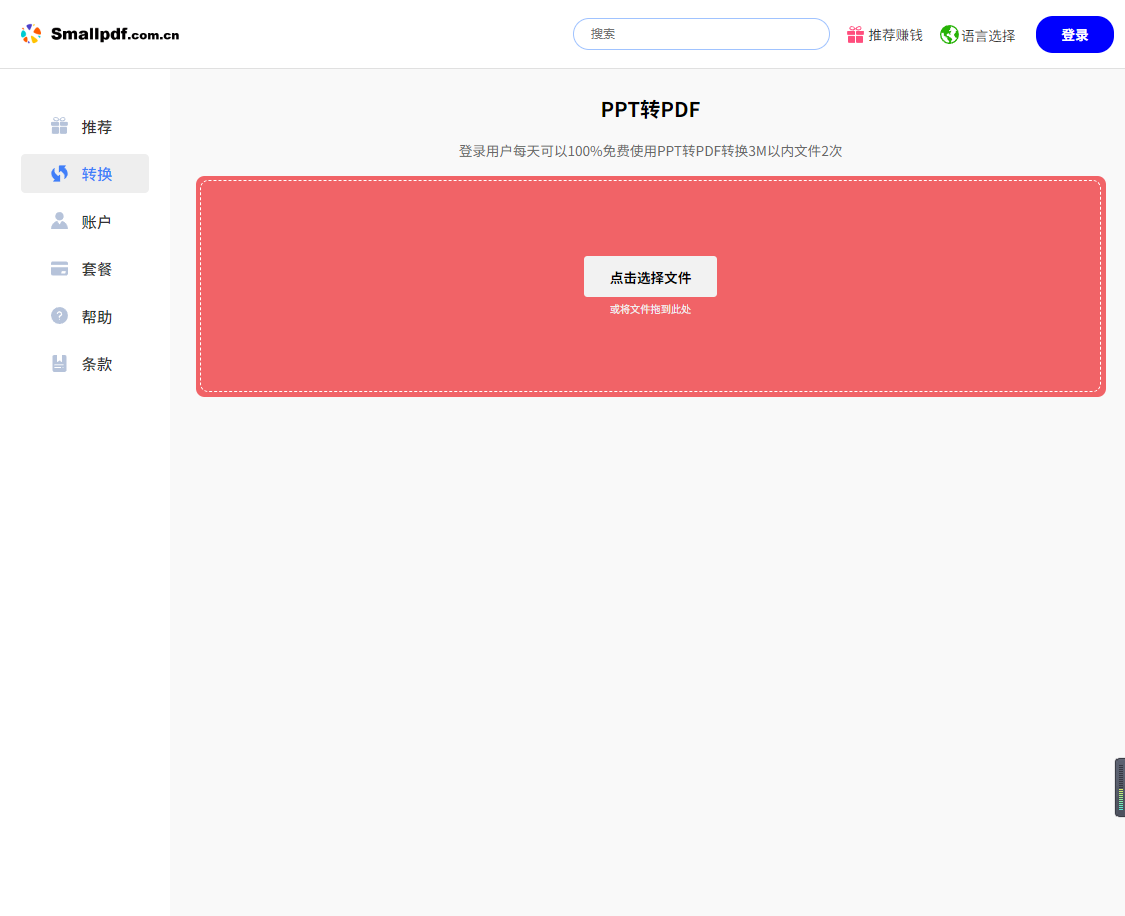The image size is (1125, 916).
Task: Click the 或将文件拖到此处 text
Action: [650, 309]
